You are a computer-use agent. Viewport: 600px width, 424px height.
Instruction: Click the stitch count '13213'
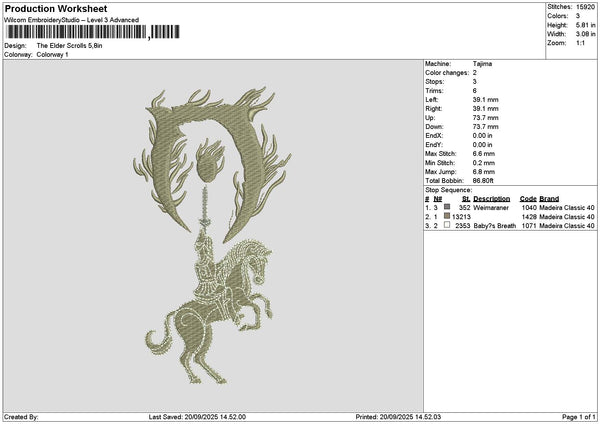(461, 217)
